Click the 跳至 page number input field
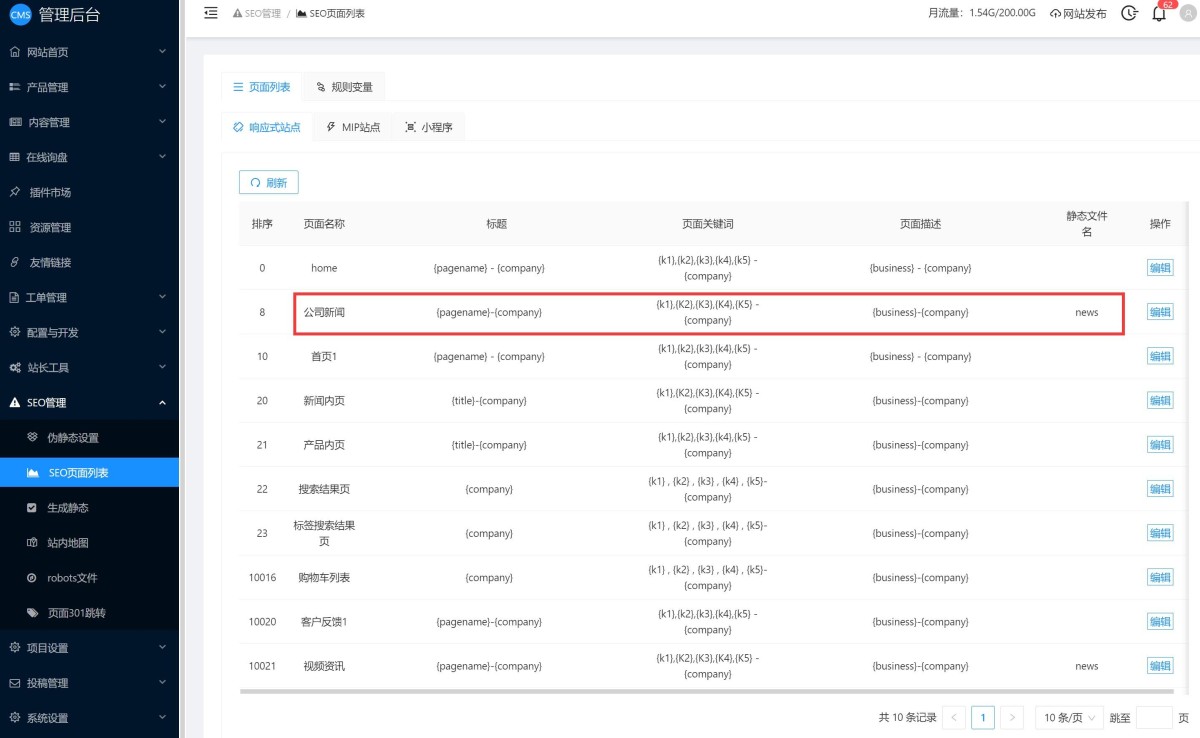Viewport: 1200px width, 738px height. 1155,717
